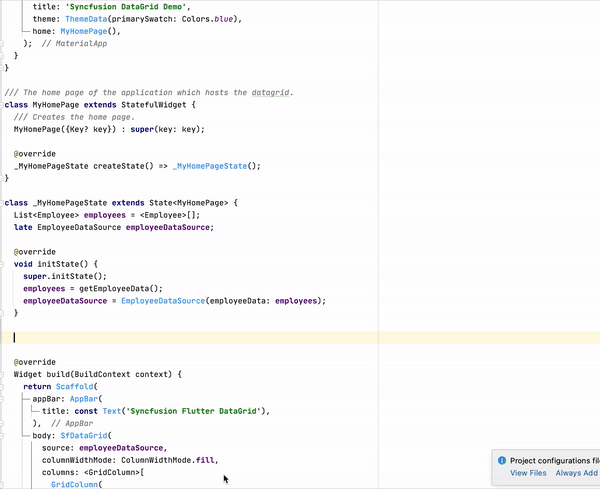
Task: Click the info icon in the notification
Action: [501, 459]
